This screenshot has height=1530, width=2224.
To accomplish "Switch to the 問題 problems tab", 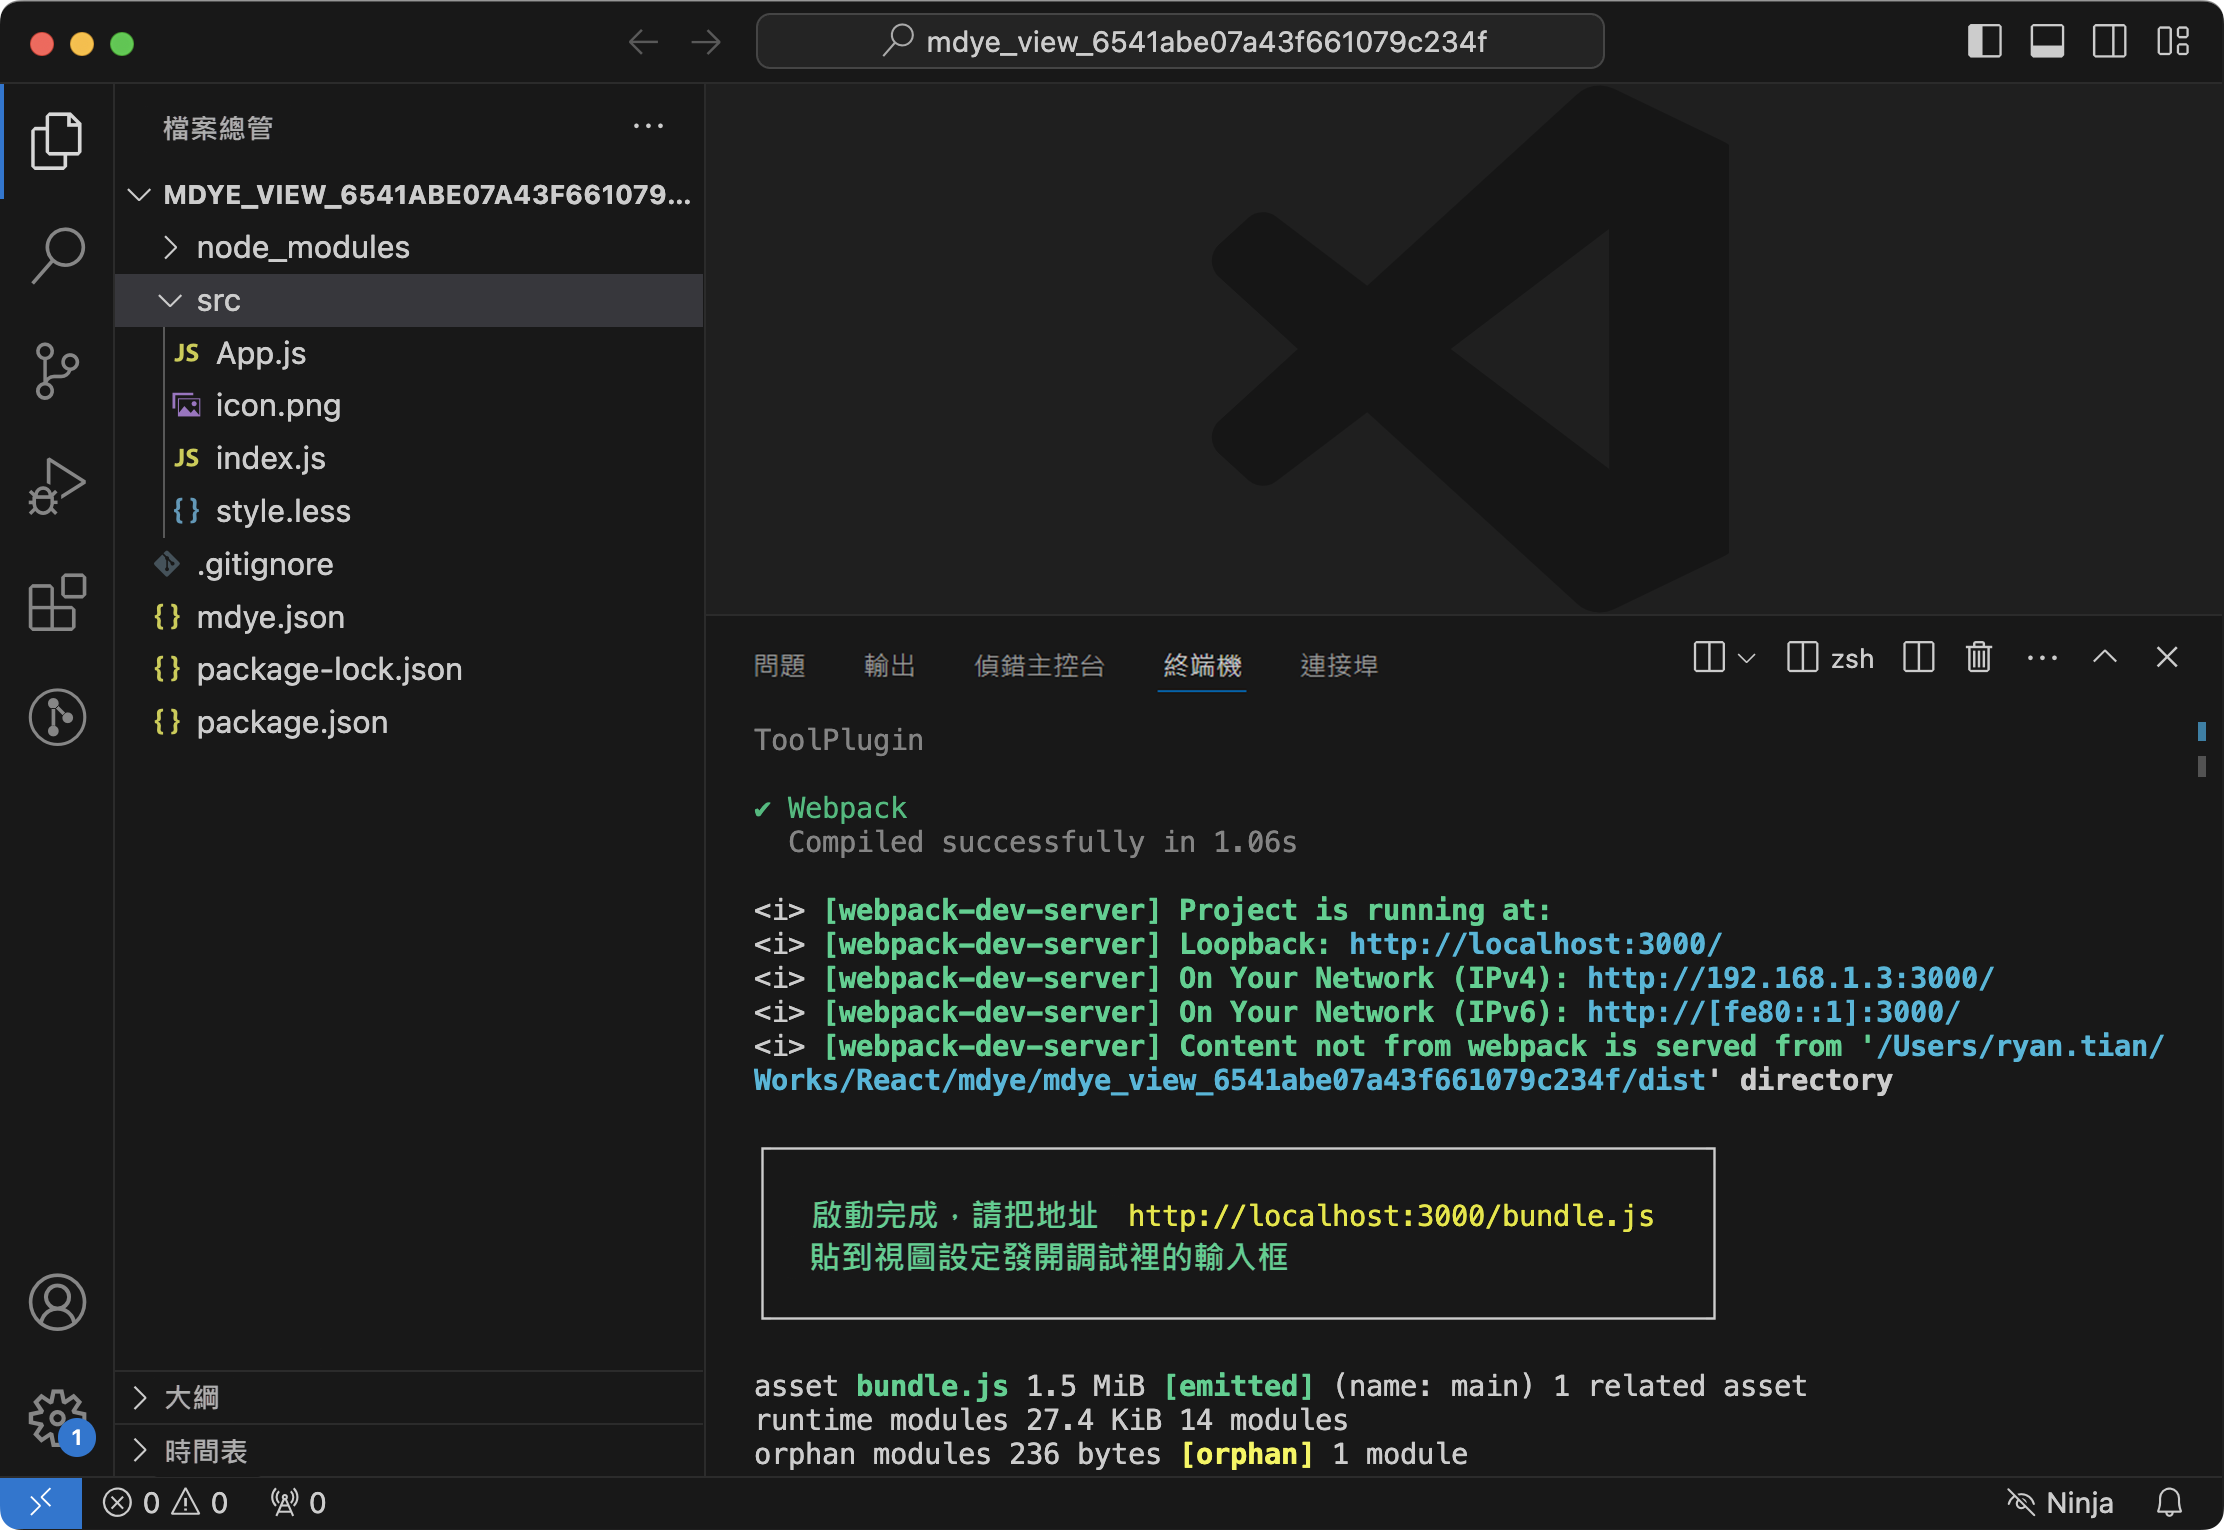I will (779, 665).
